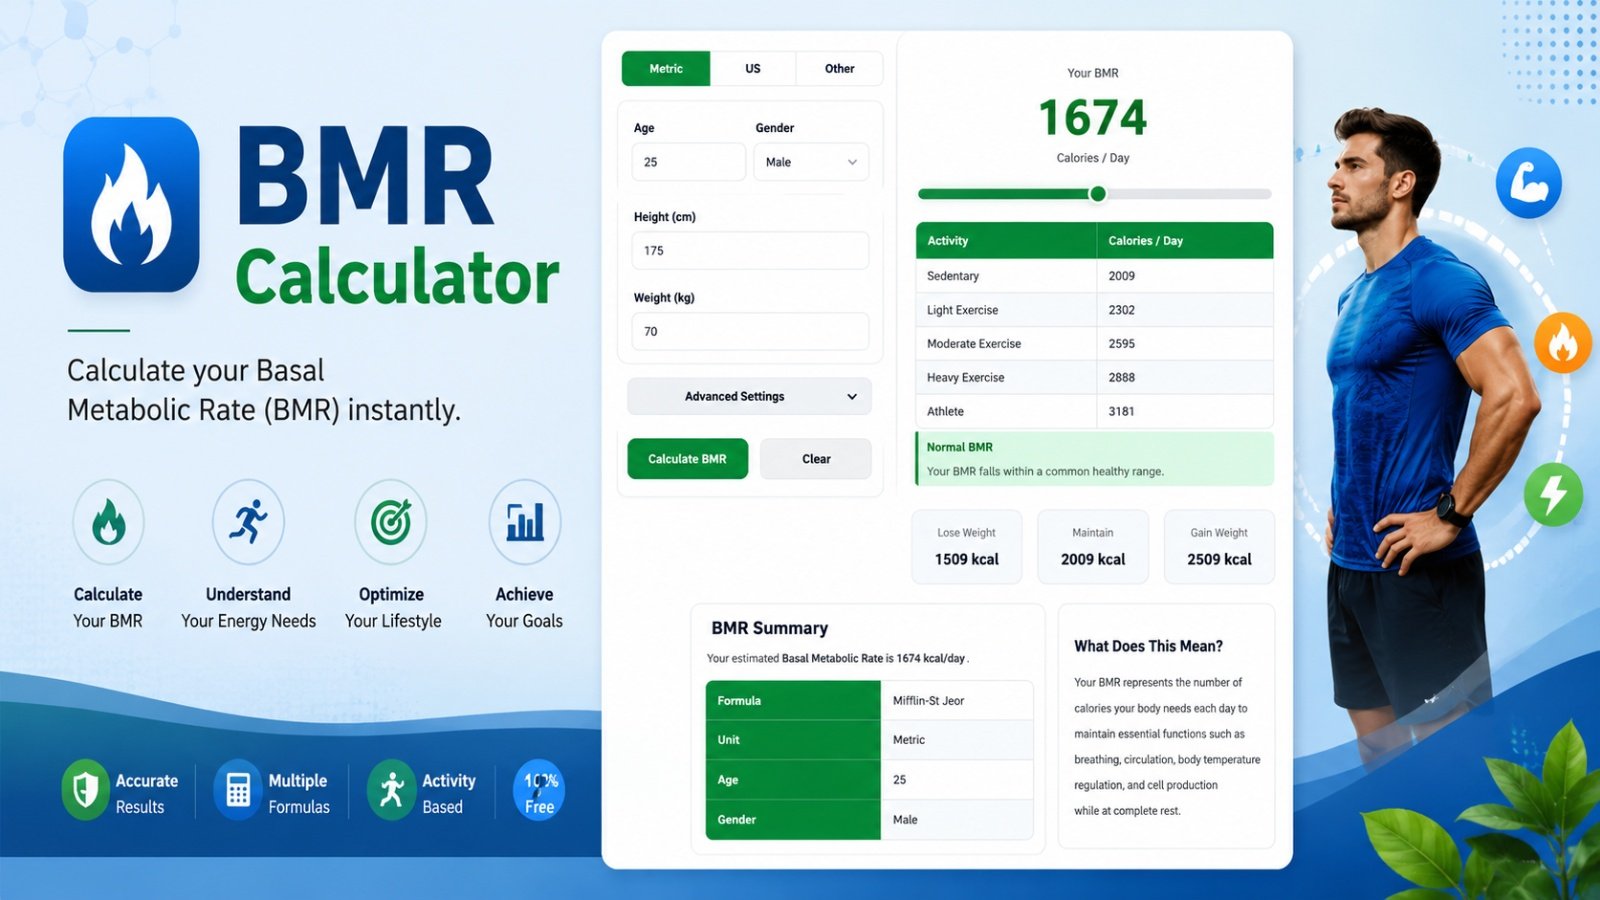Click the Height (cm) input field
The width and height of the screenshot is (1600, 900).
tap(750, 251)
